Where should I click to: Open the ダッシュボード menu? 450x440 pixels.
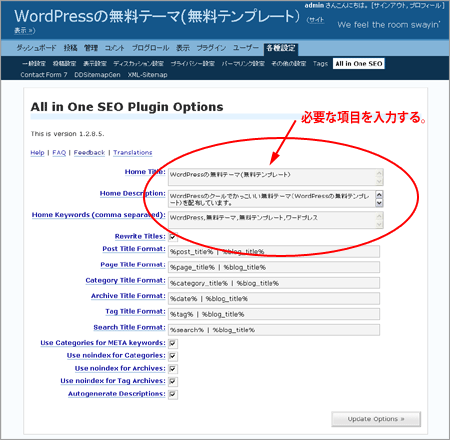(36, 48)
